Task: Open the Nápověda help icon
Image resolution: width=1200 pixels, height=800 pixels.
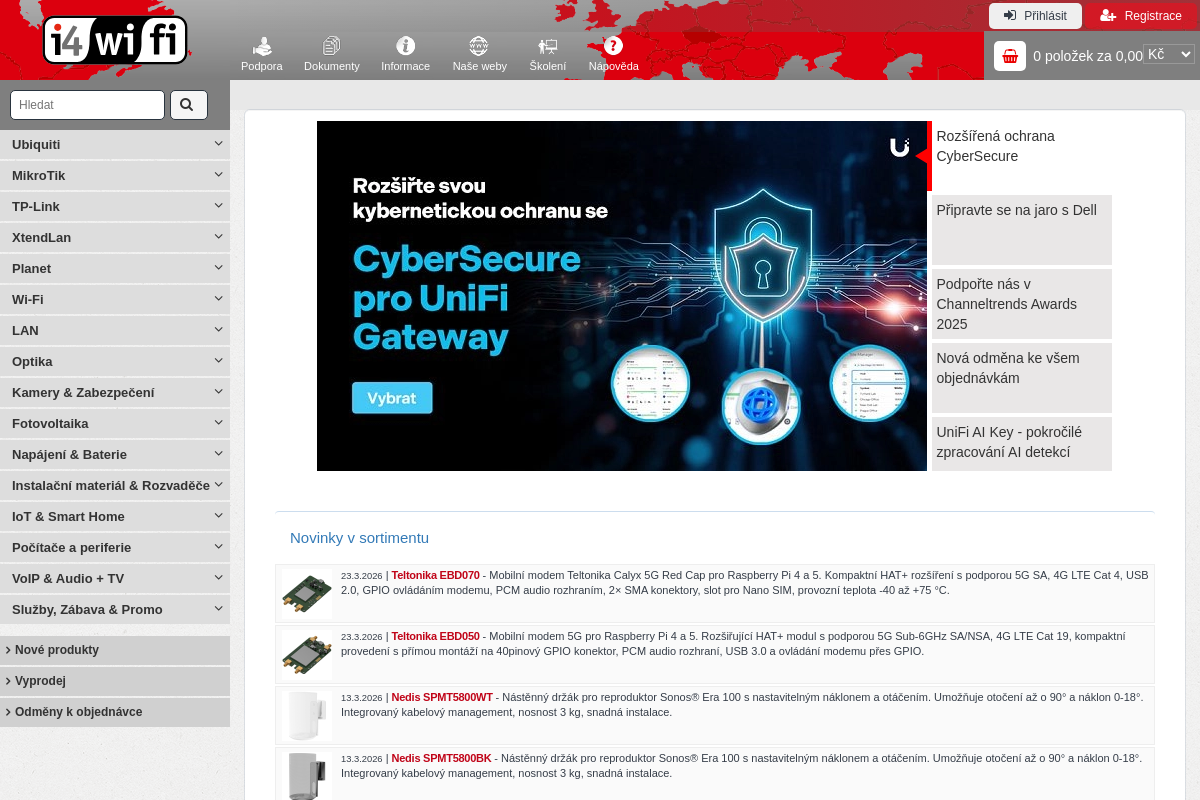Action: point(613,46)
